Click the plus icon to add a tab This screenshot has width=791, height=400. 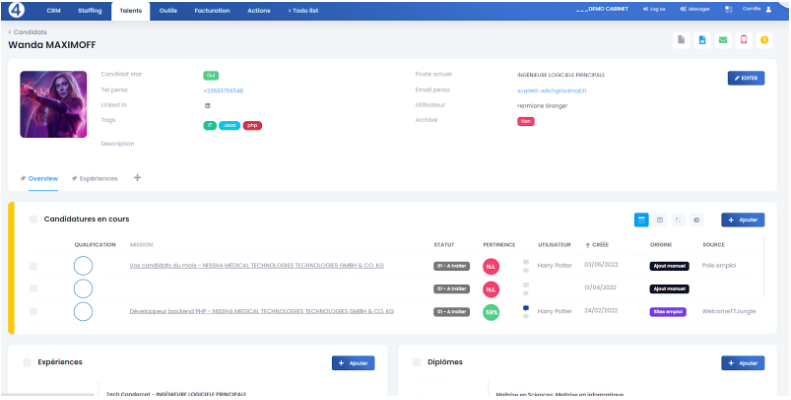pyautogui.click(x=137, y=178)
